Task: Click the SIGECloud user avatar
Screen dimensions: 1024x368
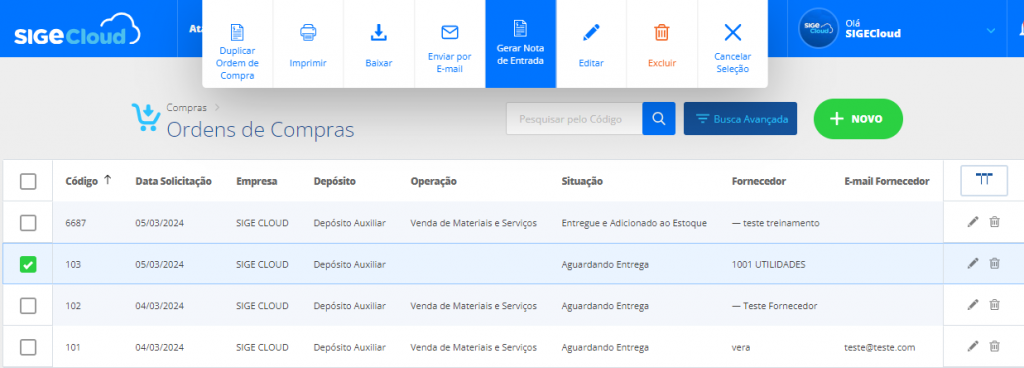Action: [818, 28]
